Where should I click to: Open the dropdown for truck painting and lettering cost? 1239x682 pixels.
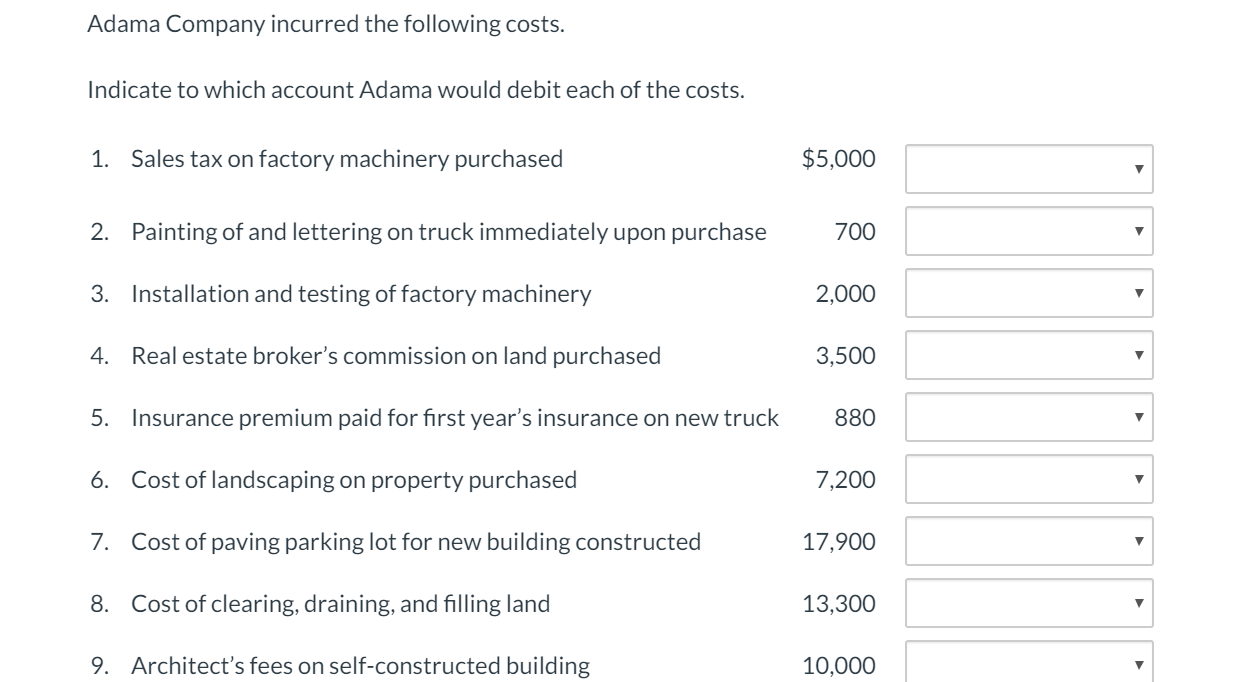pyautogui.click(x=1027, y=231)
